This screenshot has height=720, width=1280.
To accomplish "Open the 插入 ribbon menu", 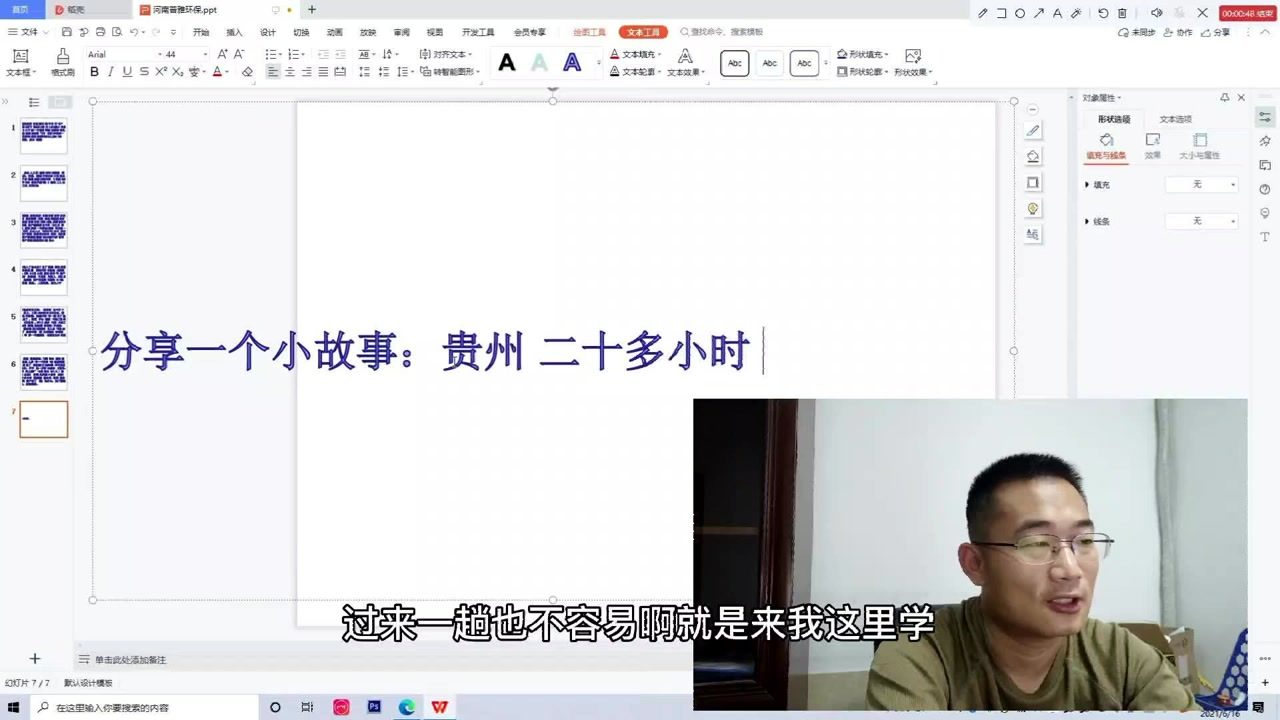I will click(234, 32).
